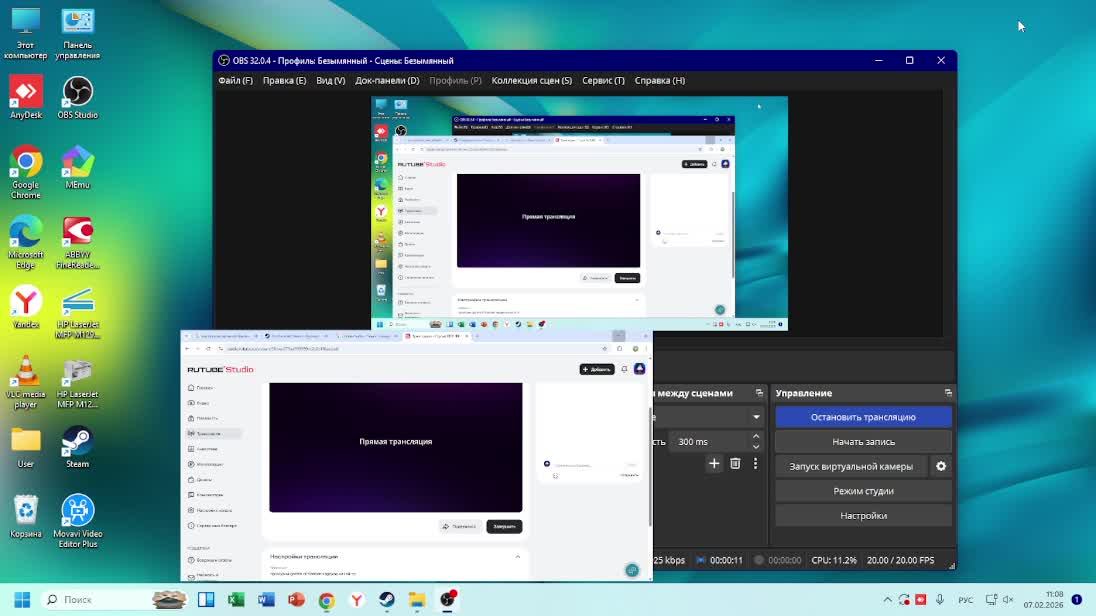
Task: Click the Steam icon in the taskbar
Action: [x=387, y=599]
